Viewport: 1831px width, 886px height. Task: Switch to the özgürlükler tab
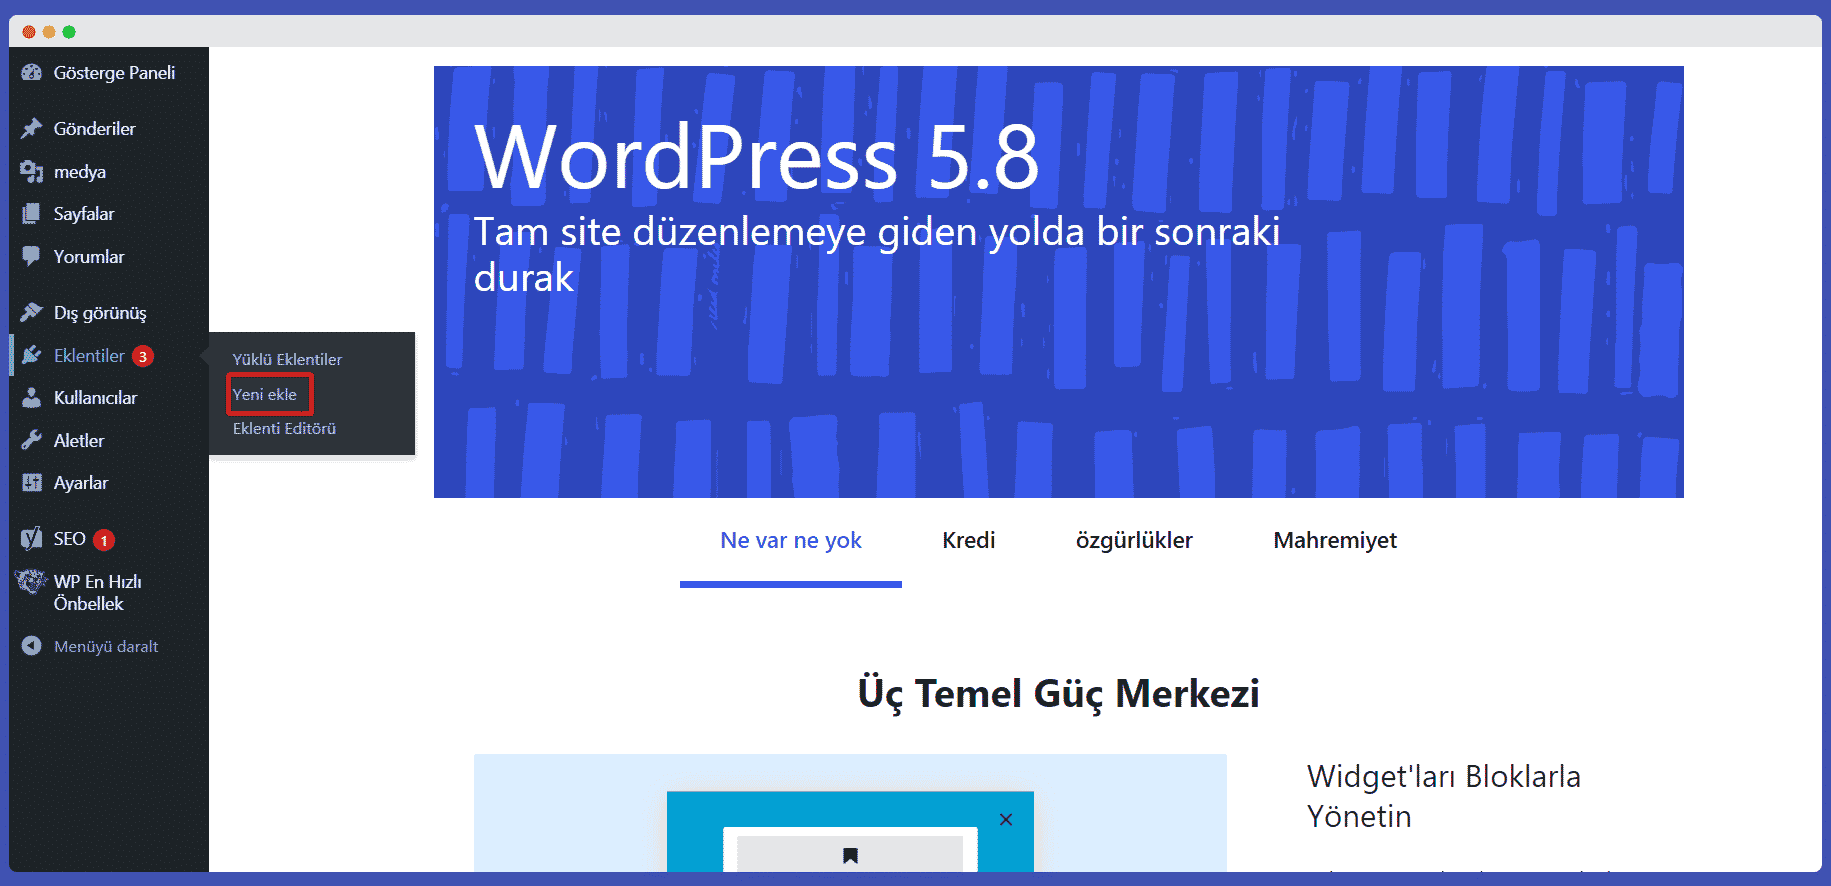tap(1134, 541)
